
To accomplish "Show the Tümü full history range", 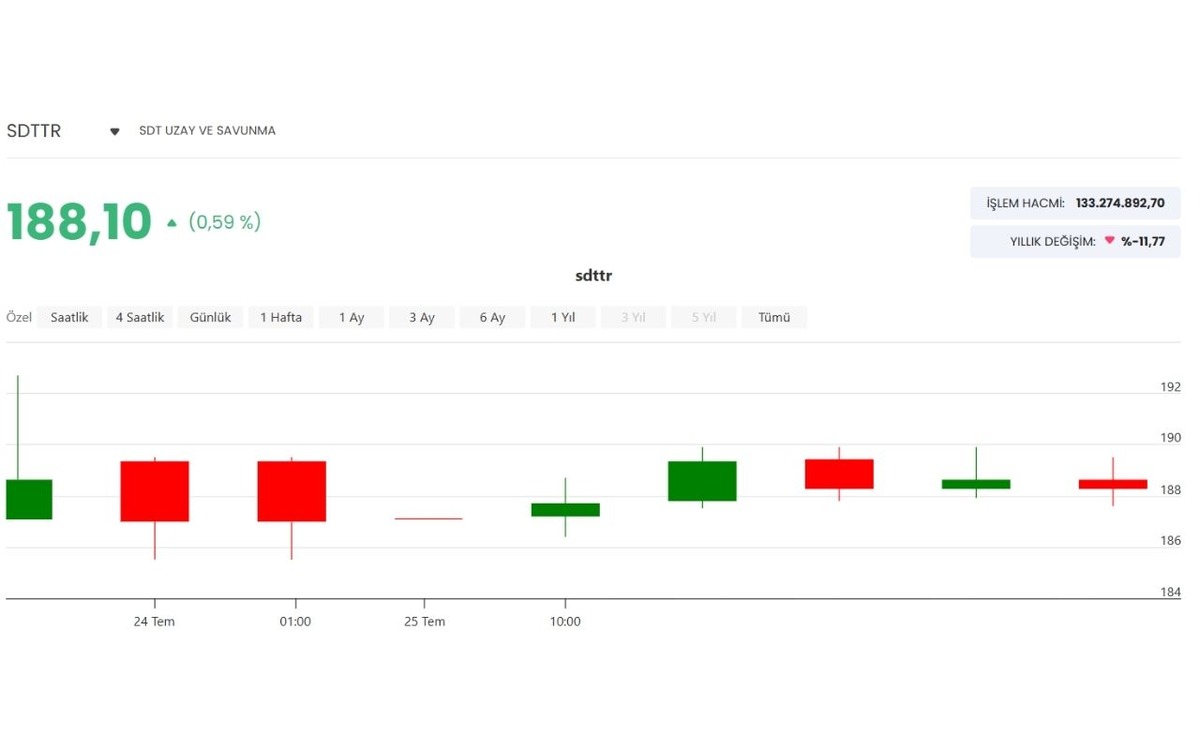I will pos(774,317).
